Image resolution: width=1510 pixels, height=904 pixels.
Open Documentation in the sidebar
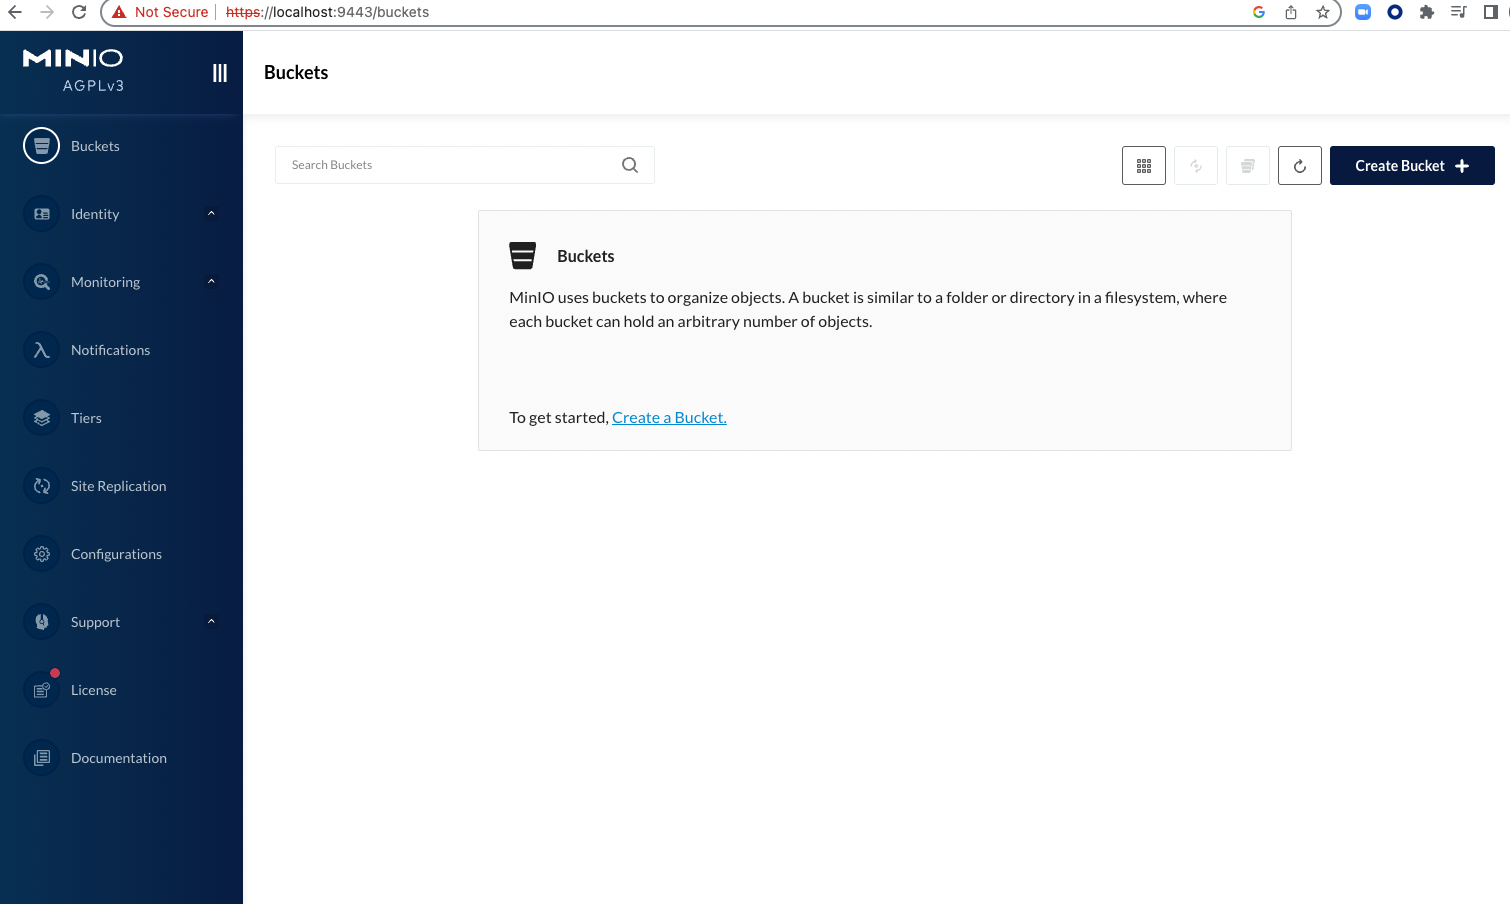[x=118, y=758]
